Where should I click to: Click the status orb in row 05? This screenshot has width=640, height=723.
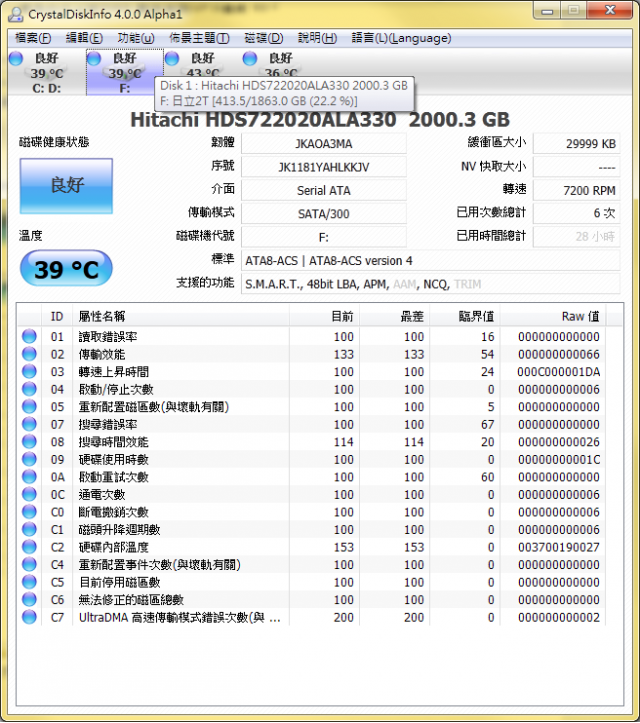[29, 406]
